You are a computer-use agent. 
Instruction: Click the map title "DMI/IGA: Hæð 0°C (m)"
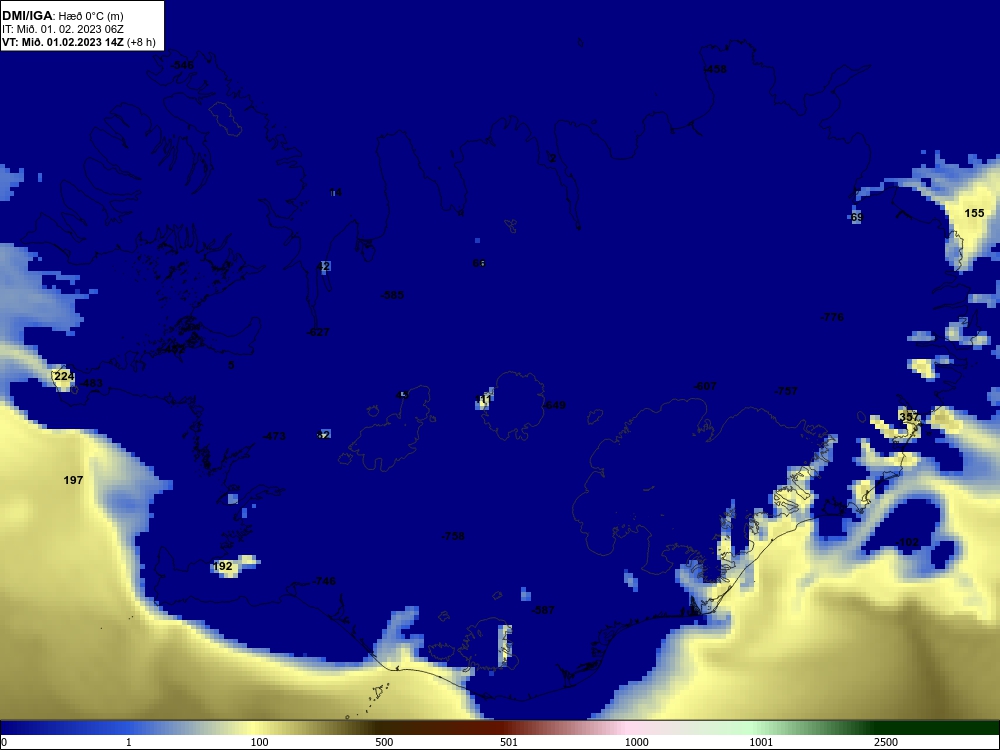click(x=62, y=15)
